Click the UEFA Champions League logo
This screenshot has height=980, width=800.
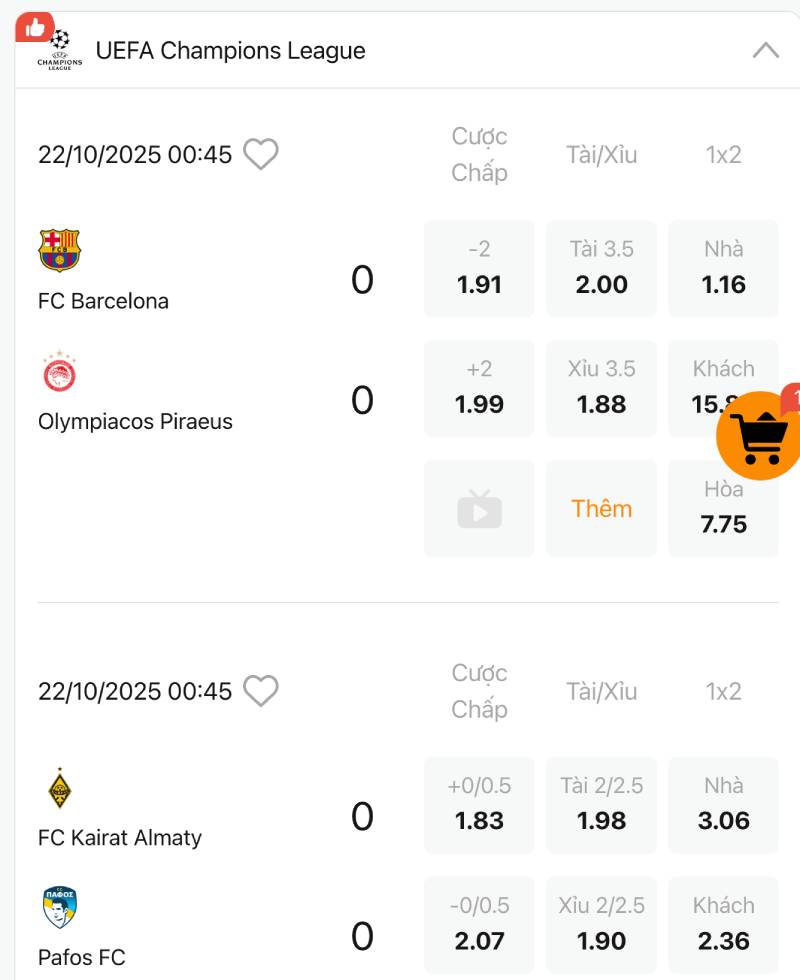[x=60, y=50]
